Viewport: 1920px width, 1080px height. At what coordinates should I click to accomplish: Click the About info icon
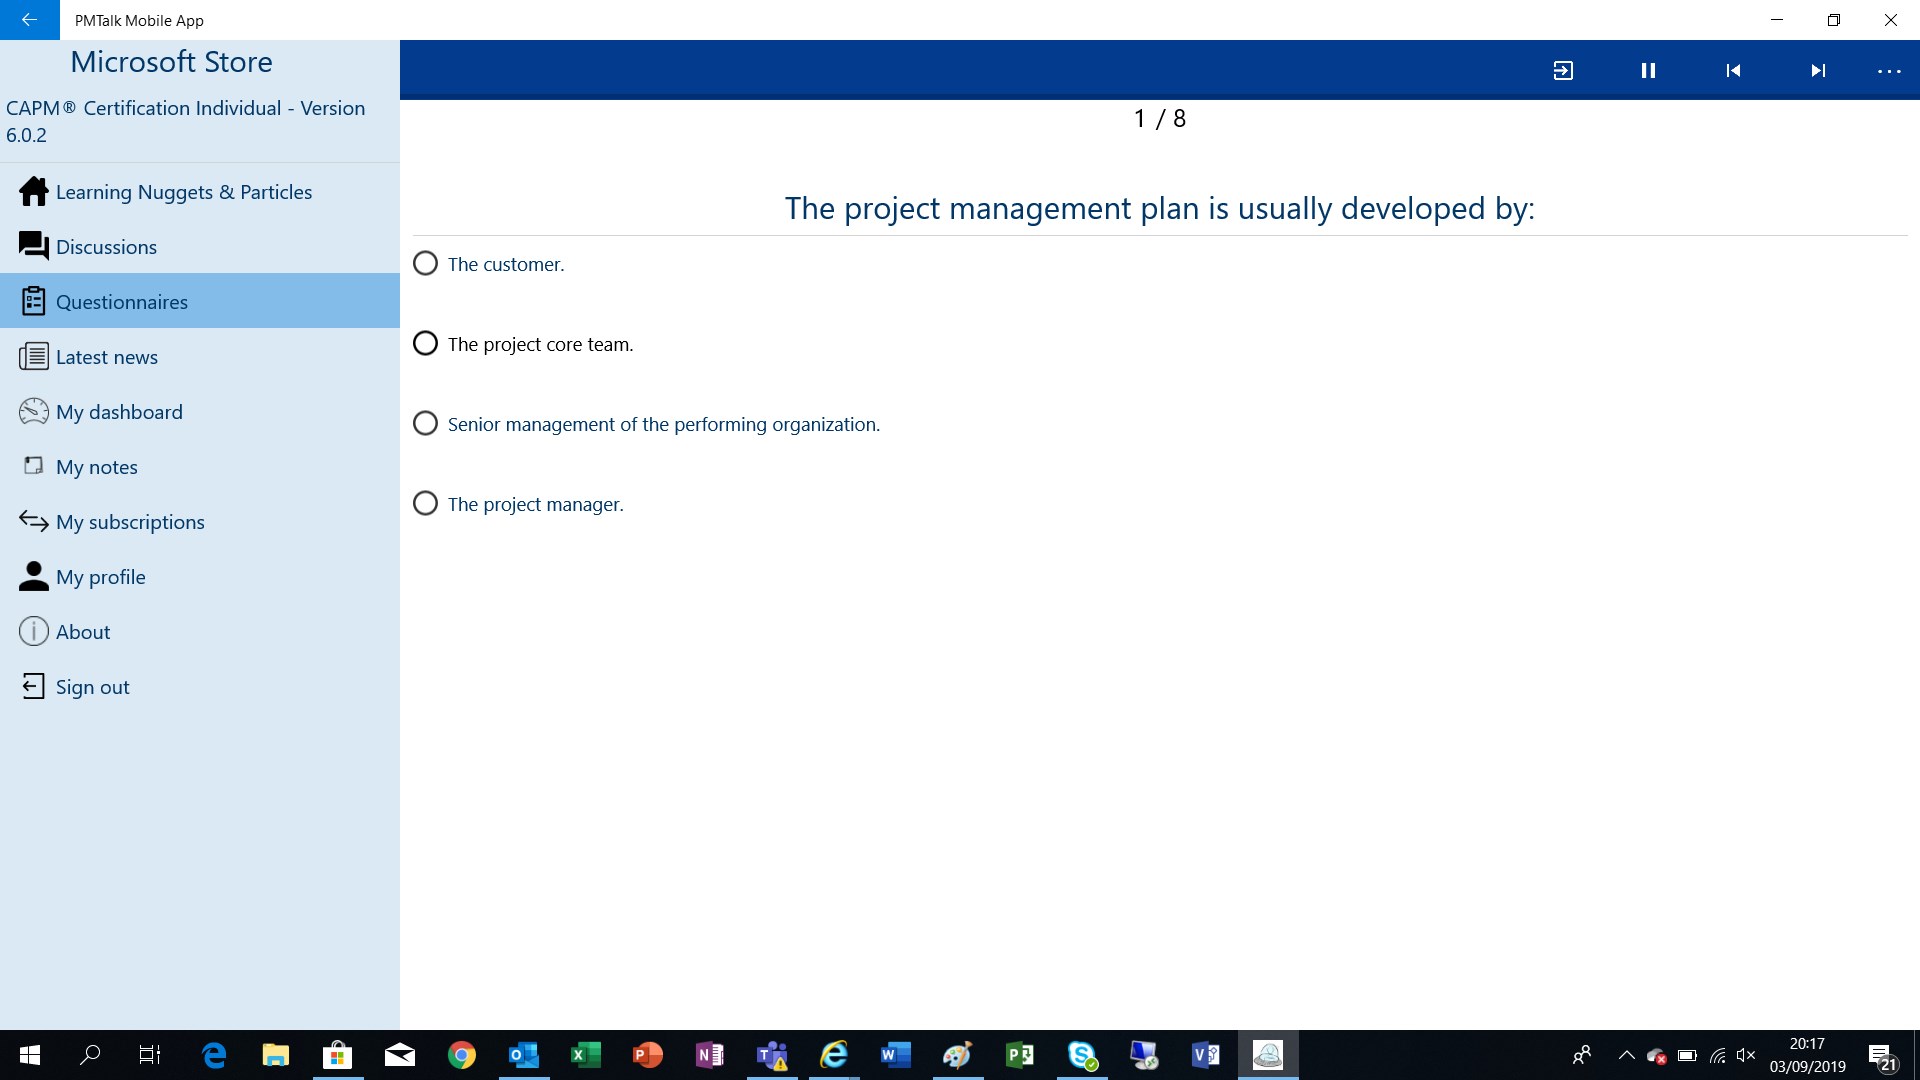click(33, 631)
